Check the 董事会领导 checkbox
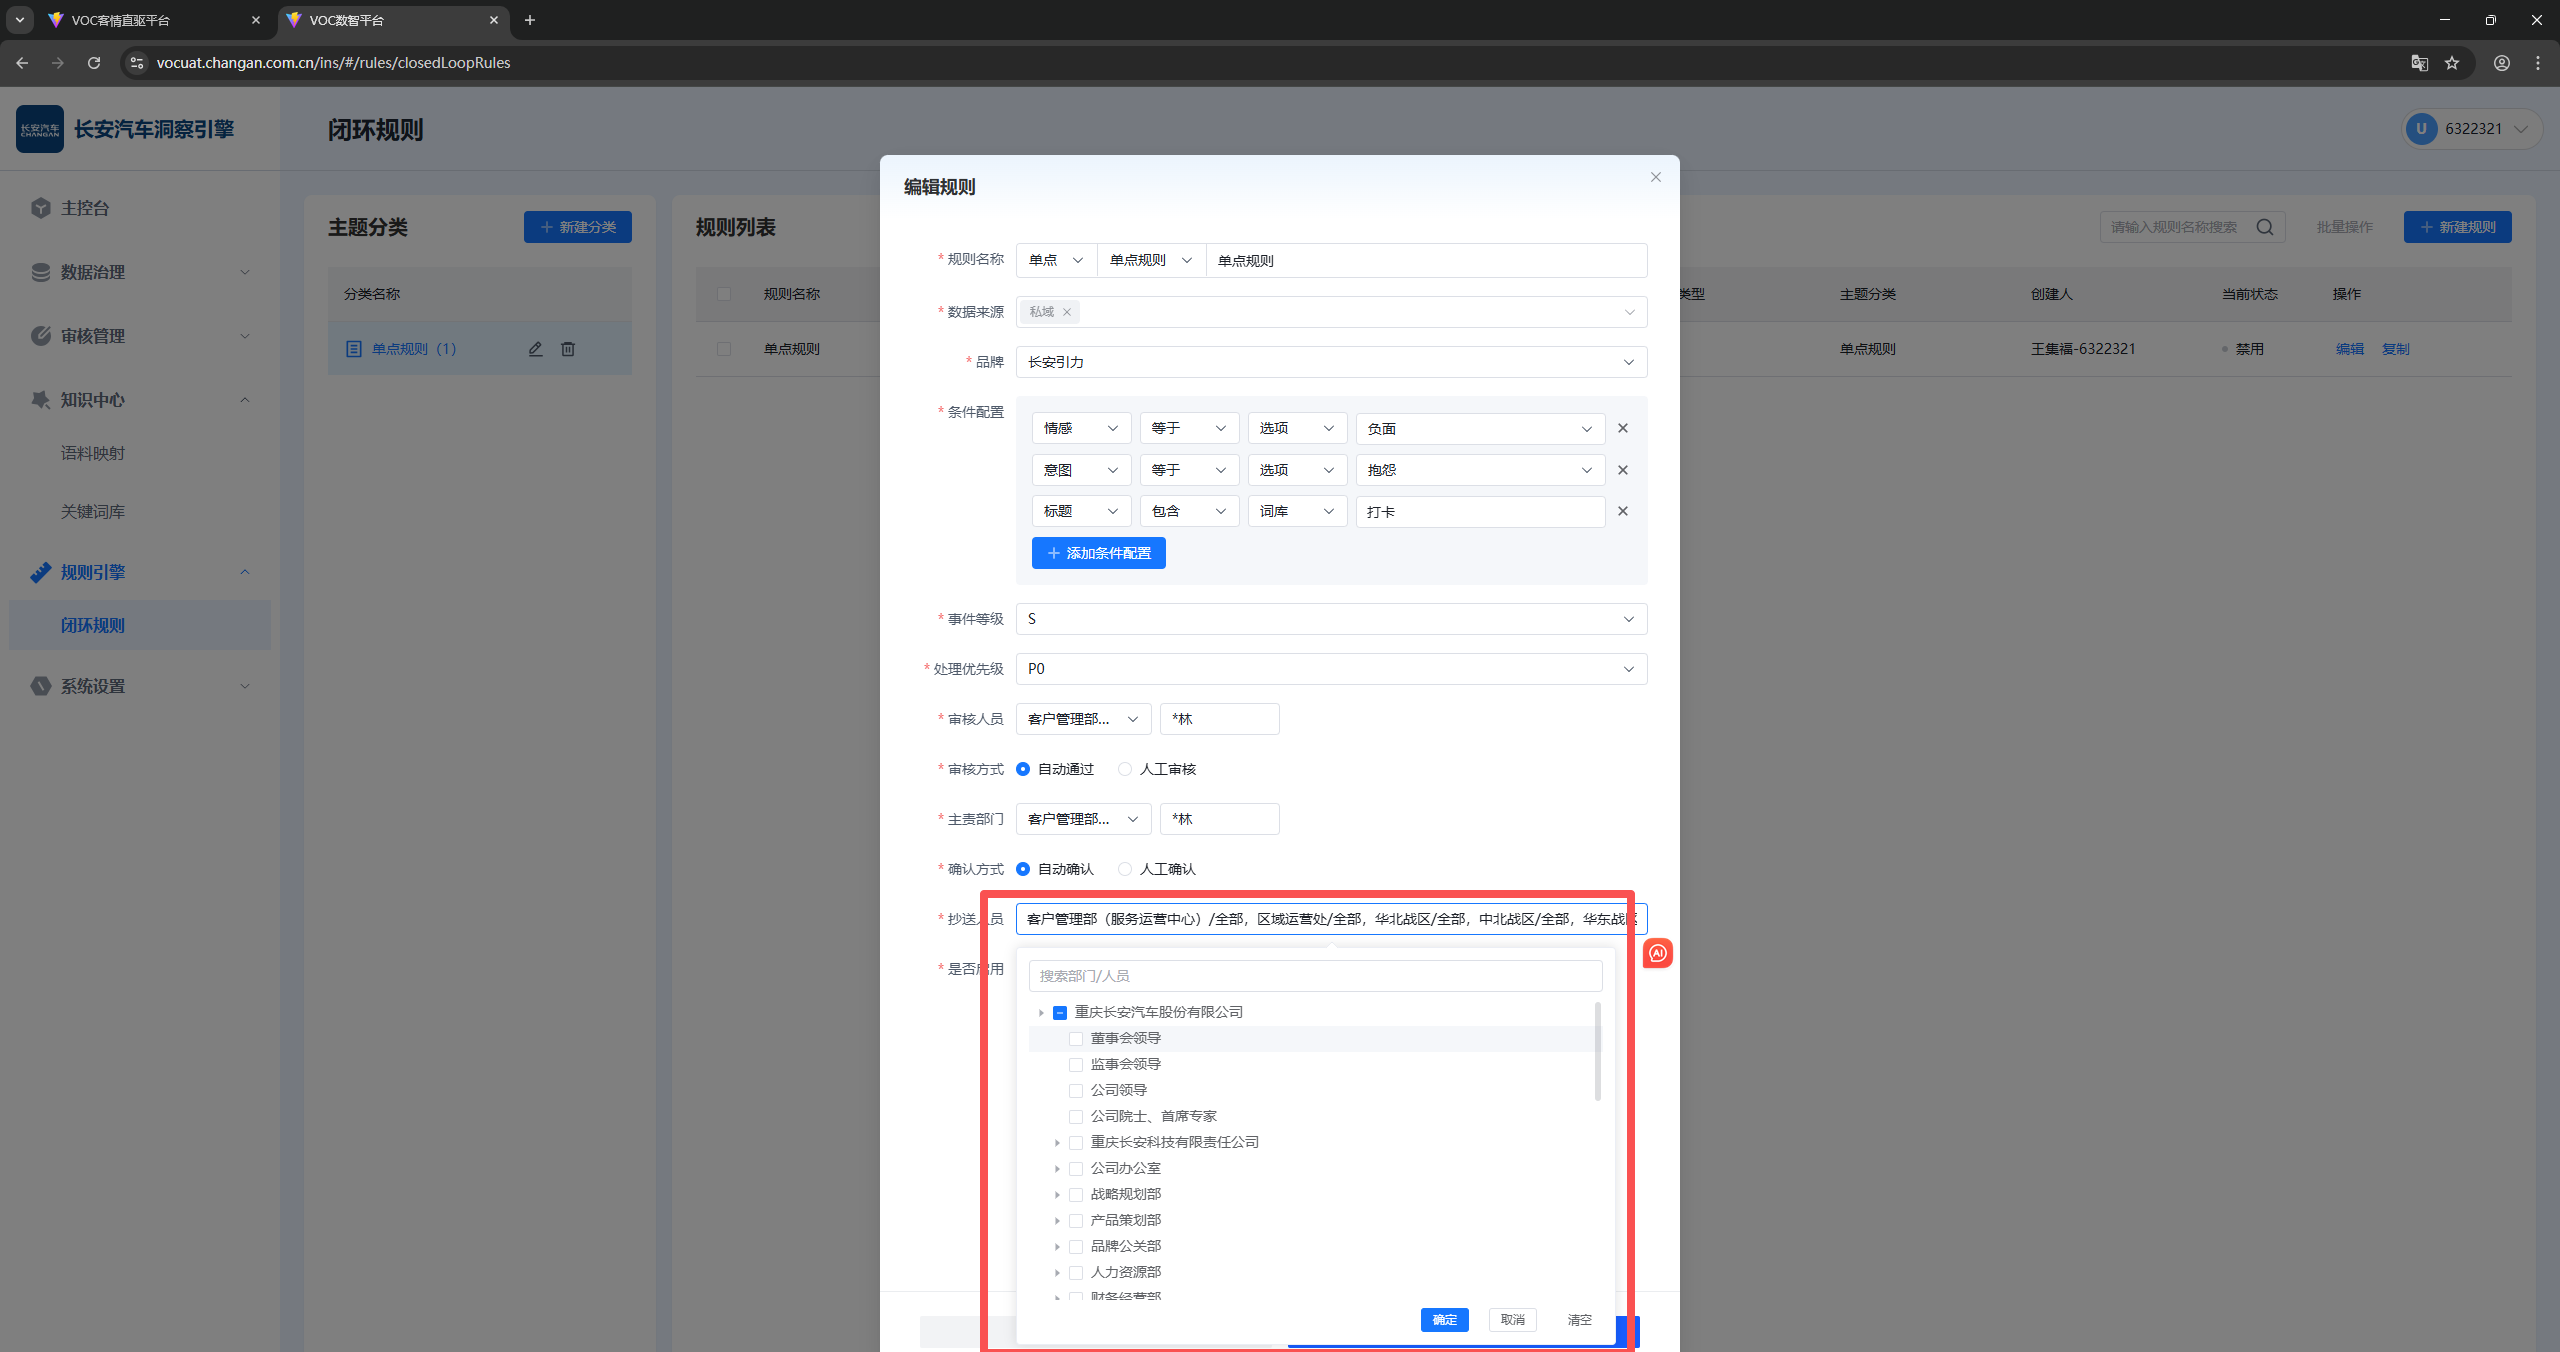2560x1352 pixels. 1076,1039
